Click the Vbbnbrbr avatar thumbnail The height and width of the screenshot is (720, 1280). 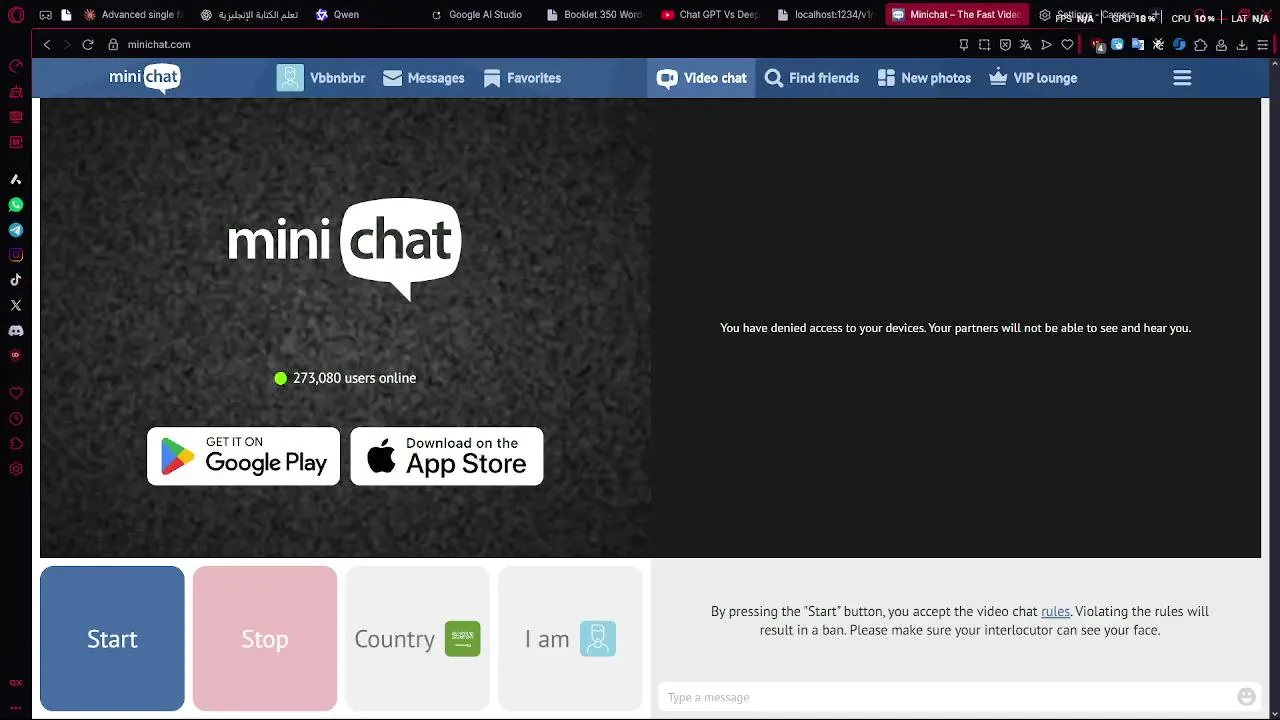coord(290,78)
